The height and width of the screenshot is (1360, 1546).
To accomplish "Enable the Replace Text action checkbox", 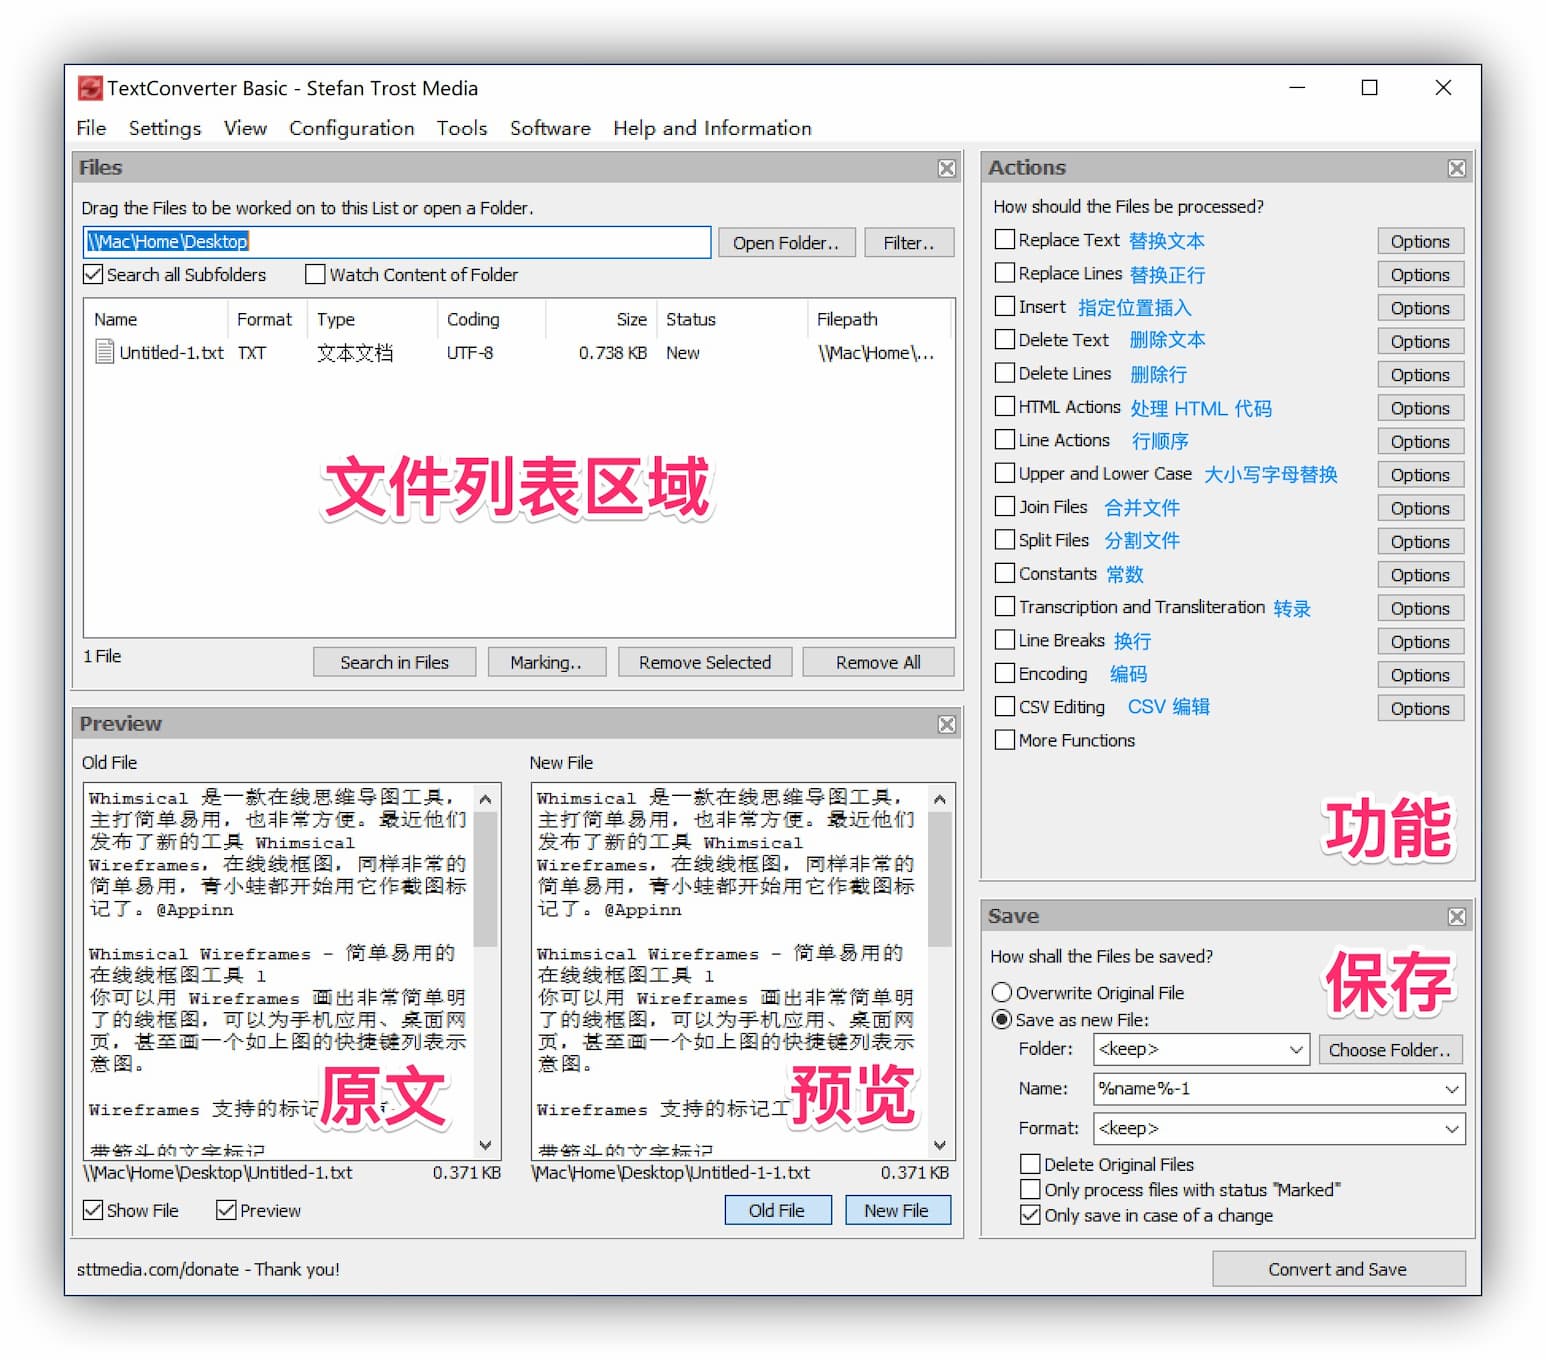I will 1005,240.
